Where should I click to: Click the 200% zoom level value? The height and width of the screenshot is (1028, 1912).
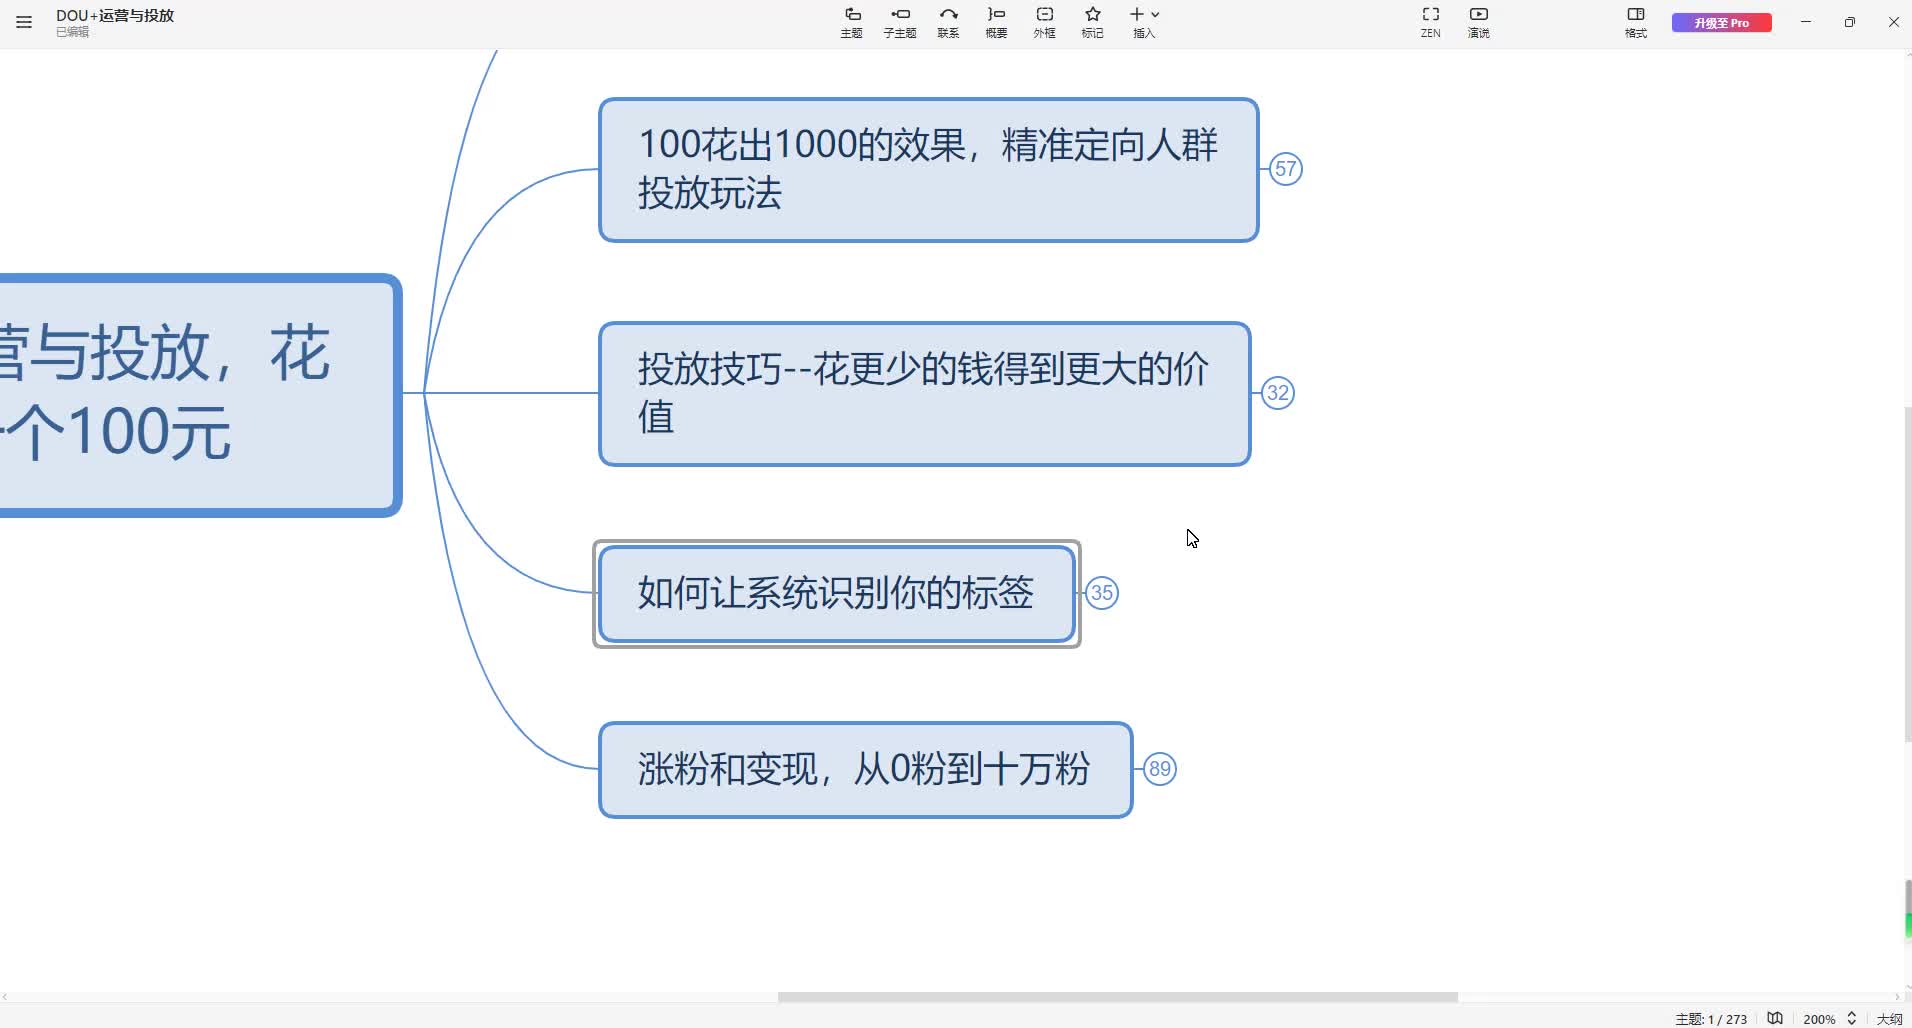pos(1819,1019)
